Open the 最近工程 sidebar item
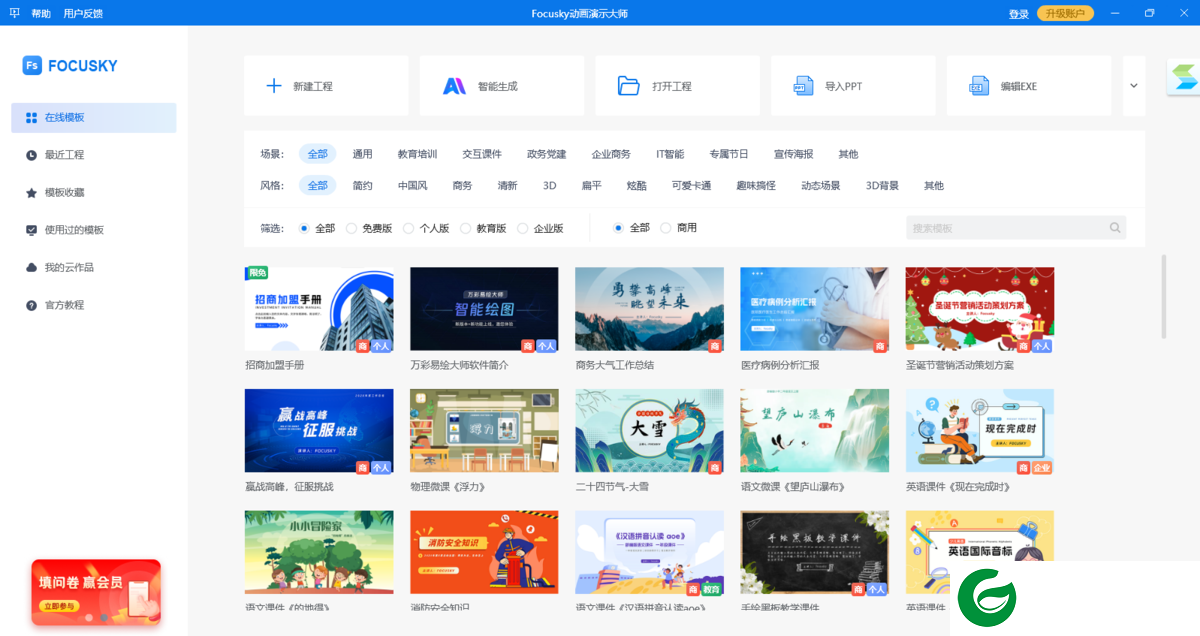 94,155
